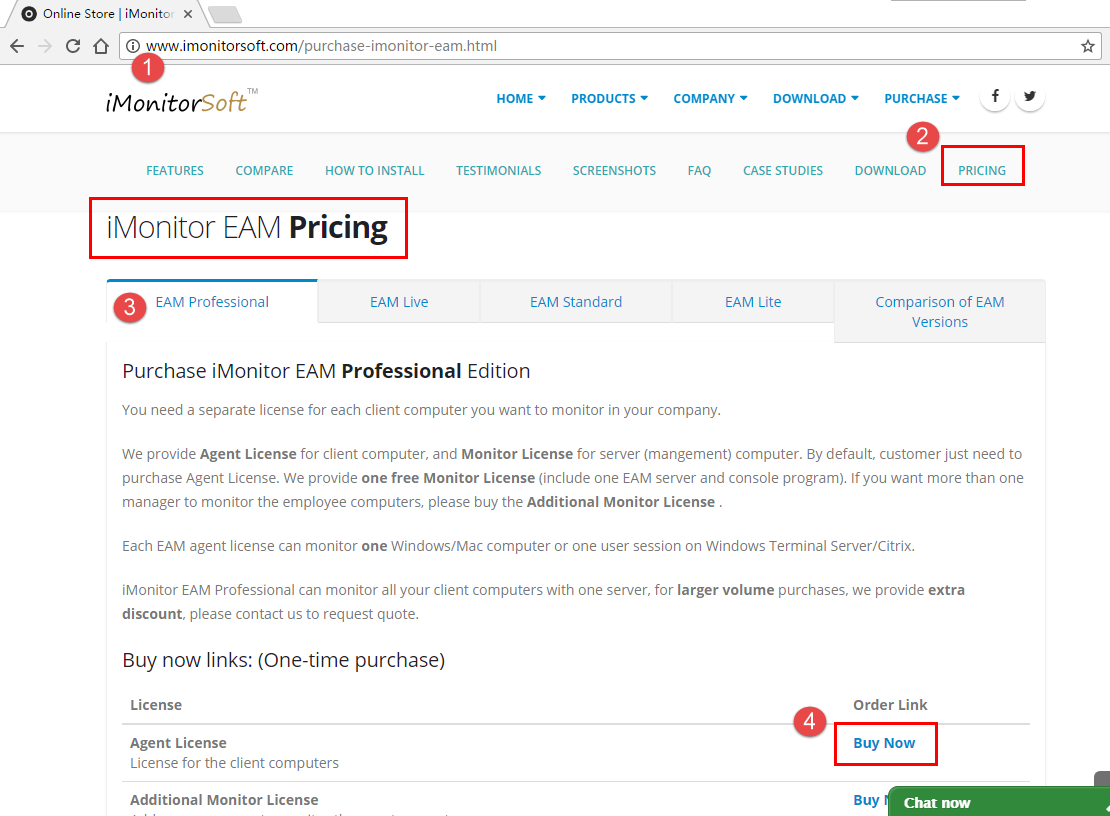Go to HOW TO INSTALL page

click(x=374, y=171)
